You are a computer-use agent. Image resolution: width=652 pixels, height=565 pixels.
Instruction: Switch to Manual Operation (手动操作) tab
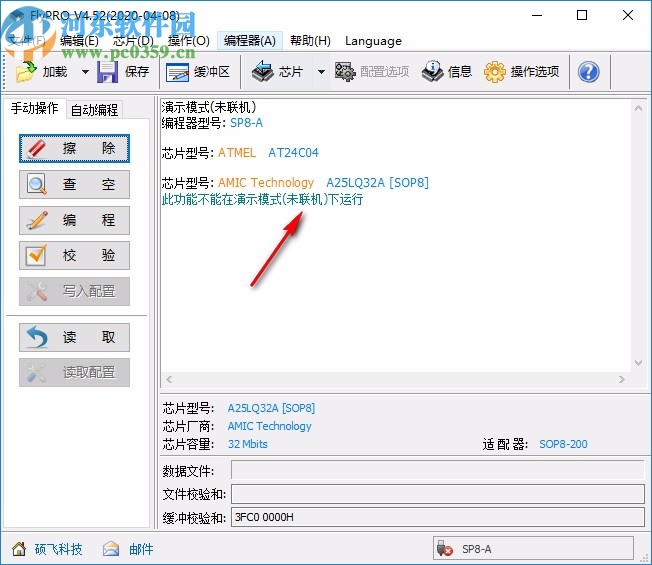(35, 109)
